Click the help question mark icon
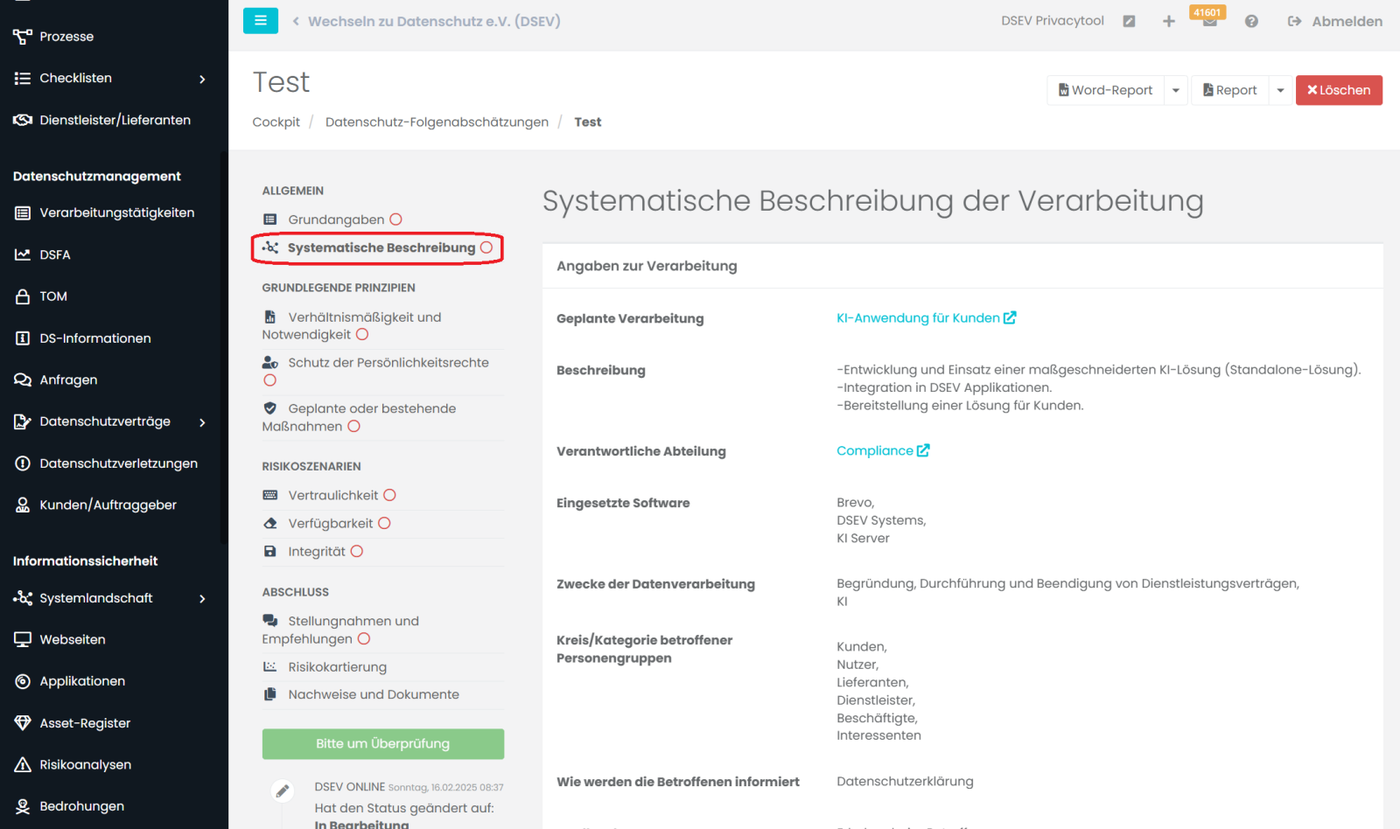The height and width of the screenshot is (829, 1400). click(x=1251, y=21)
